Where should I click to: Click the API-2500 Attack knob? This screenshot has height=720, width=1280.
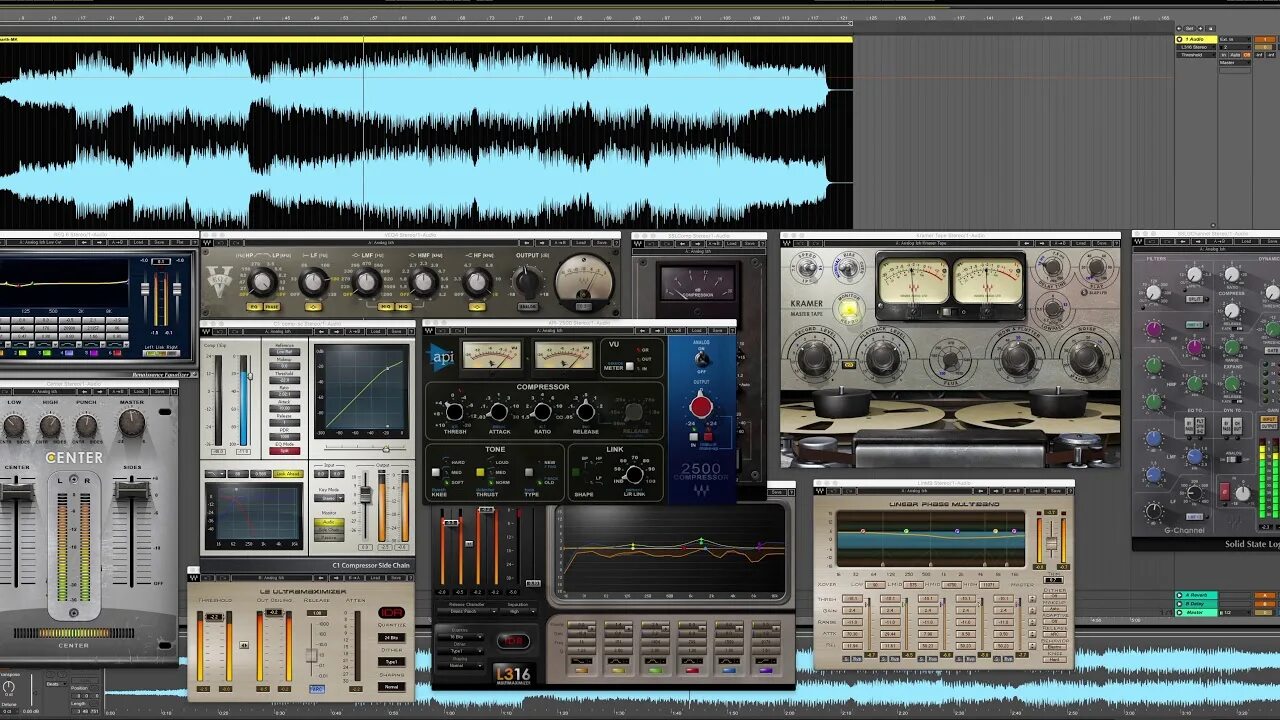498,412
